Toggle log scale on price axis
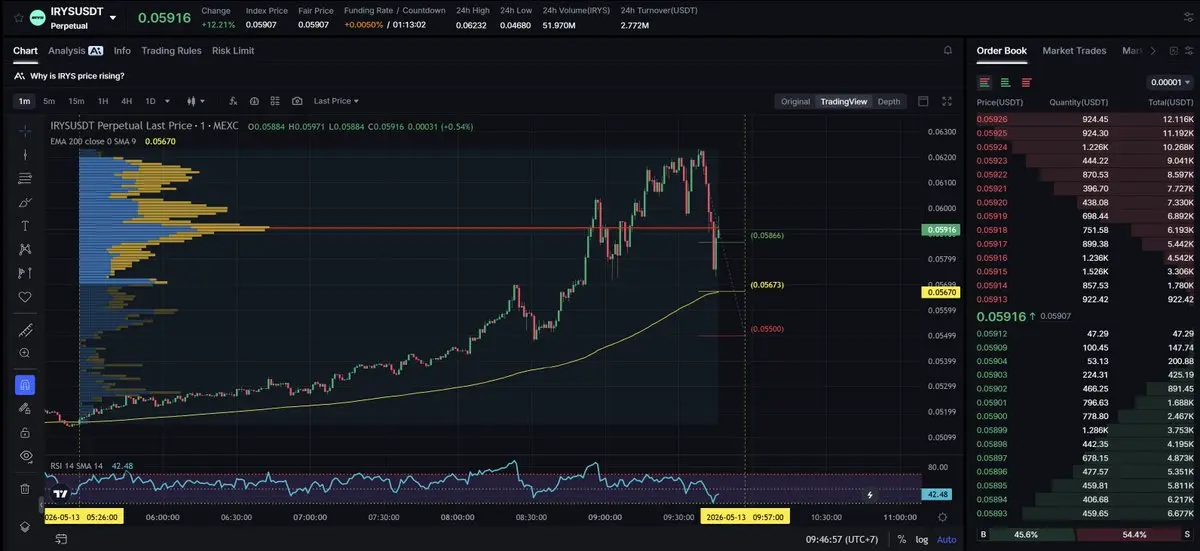This screenshot has width=1200, height=551. click(x=922, y=539)
